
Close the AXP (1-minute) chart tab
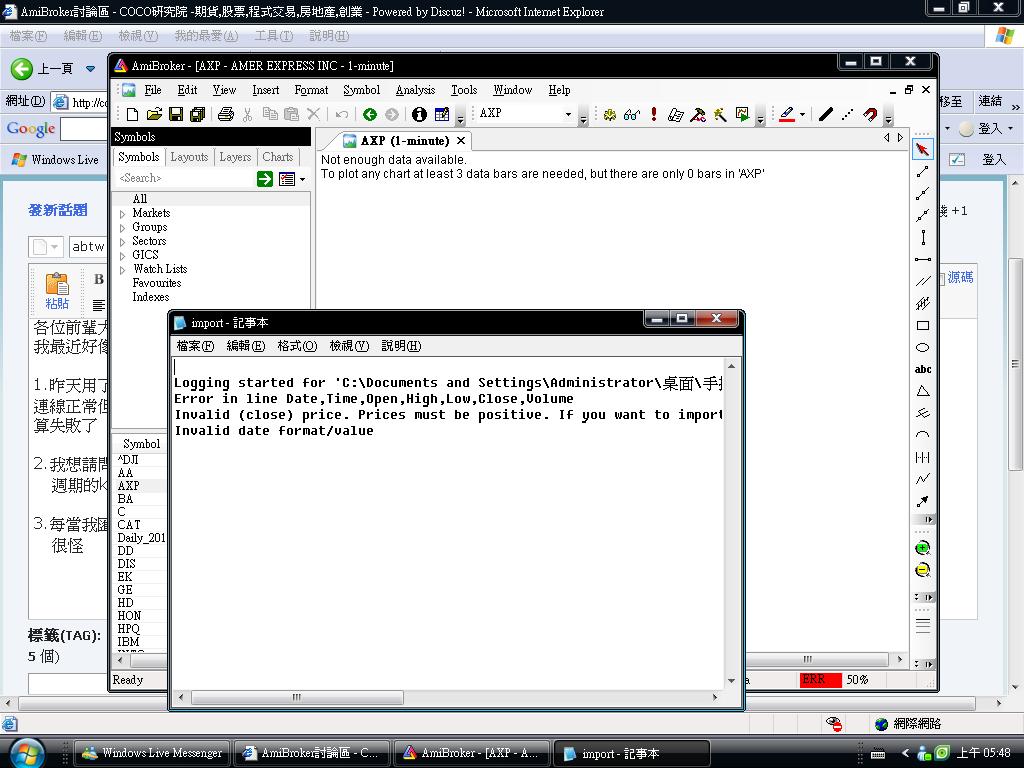click(x=461, y=141)
